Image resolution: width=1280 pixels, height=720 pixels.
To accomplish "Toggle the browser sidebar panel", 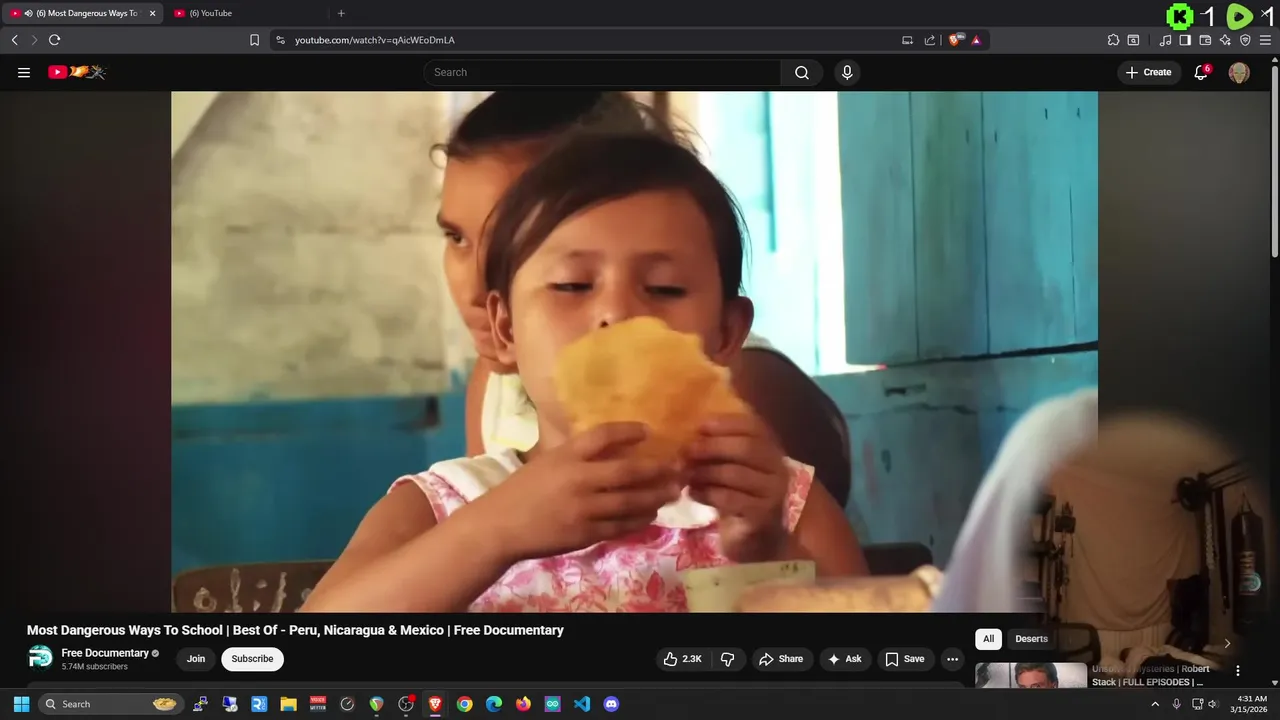I will pyautogui.click(x=1185, y=40).
